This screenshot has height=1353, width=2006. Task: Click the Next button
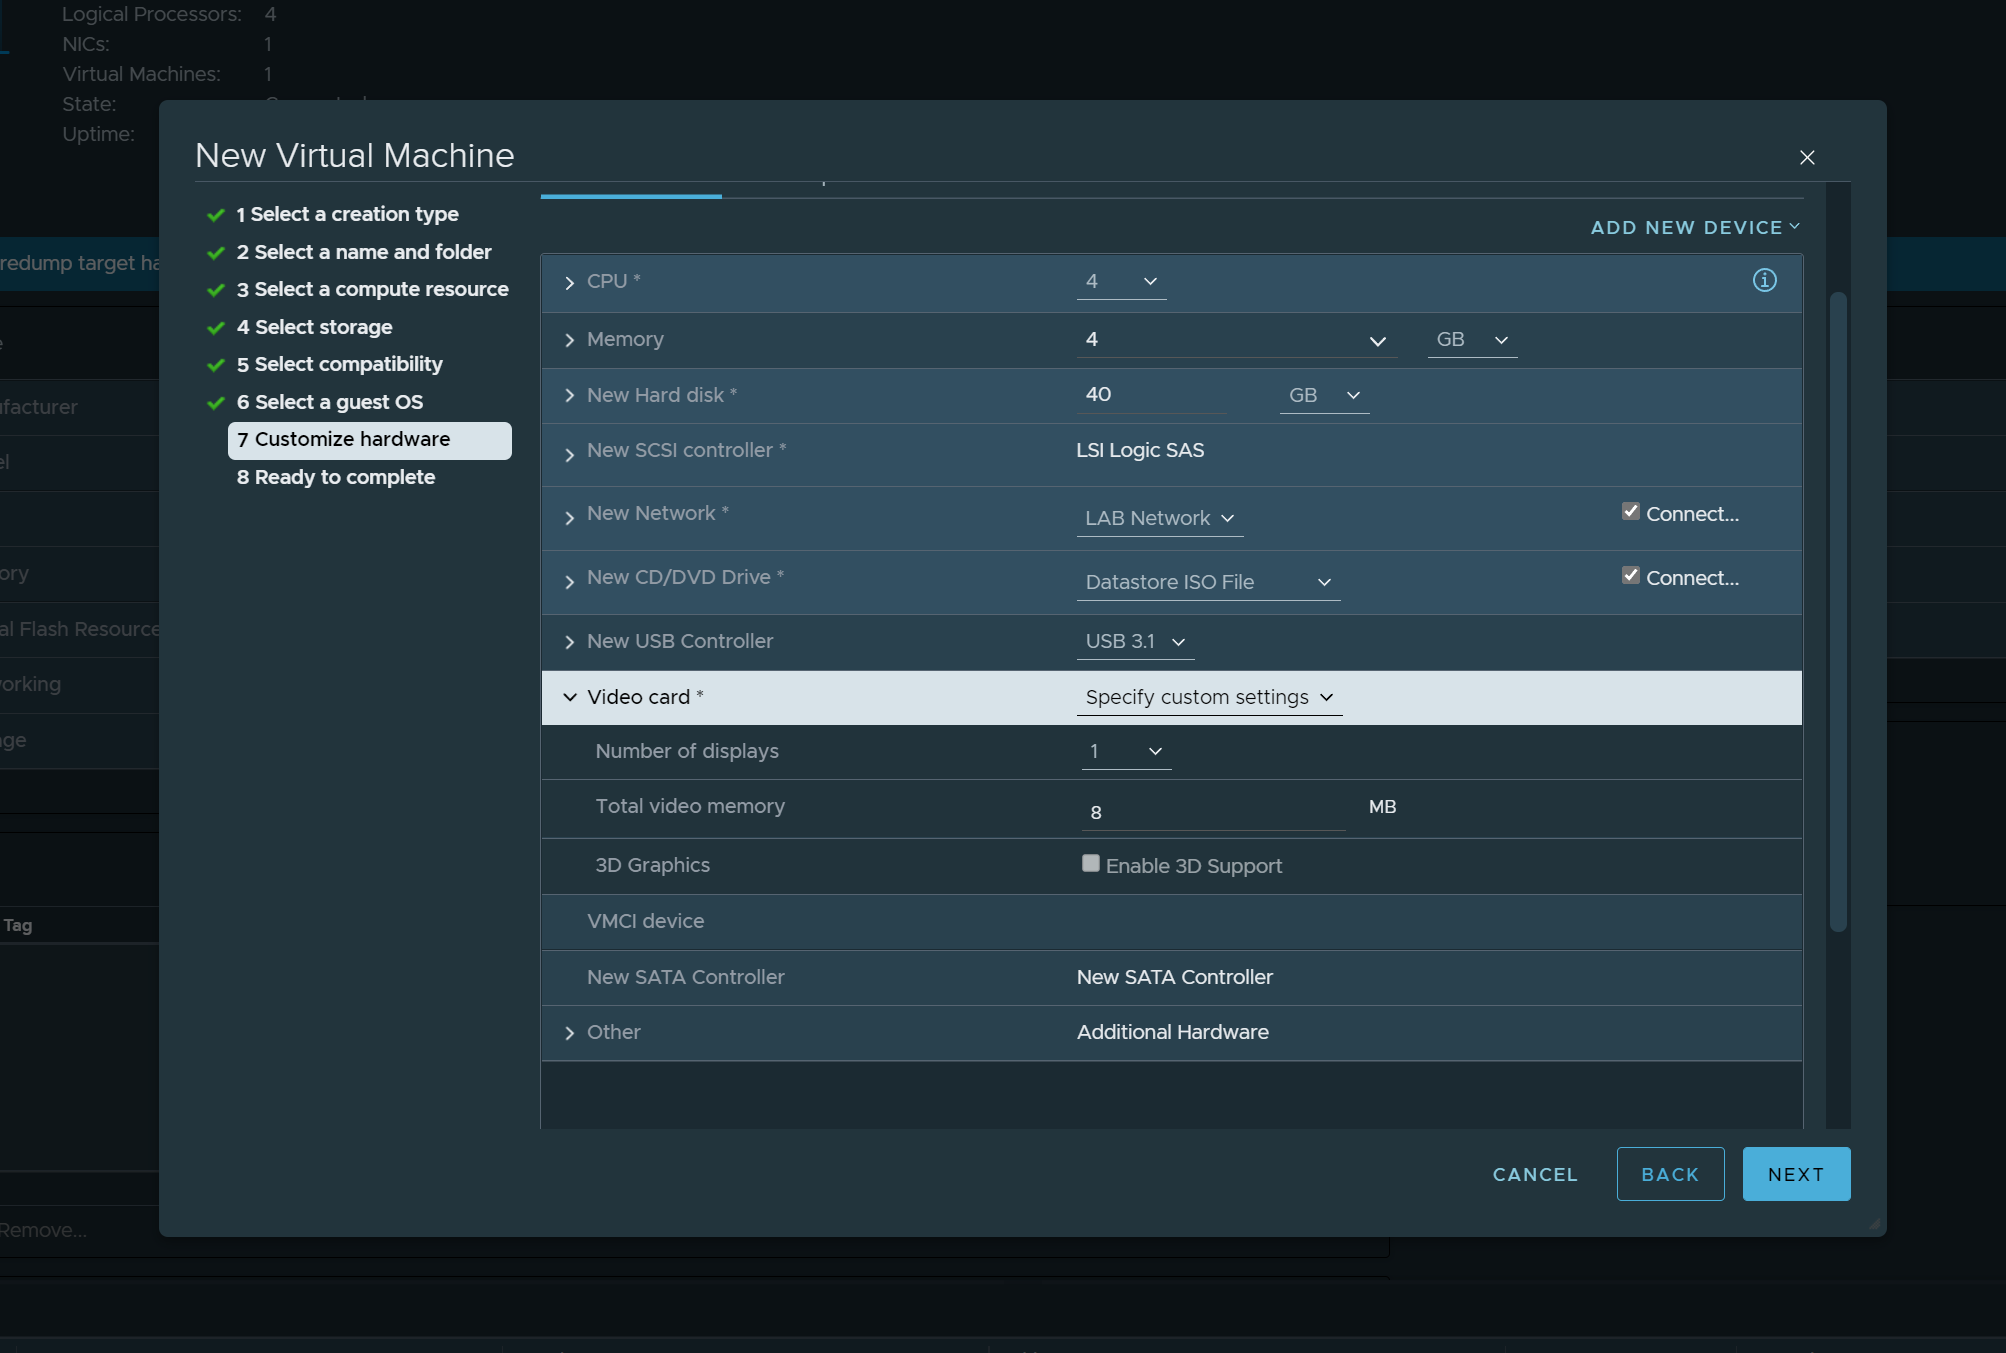tap(1796, 1174)
